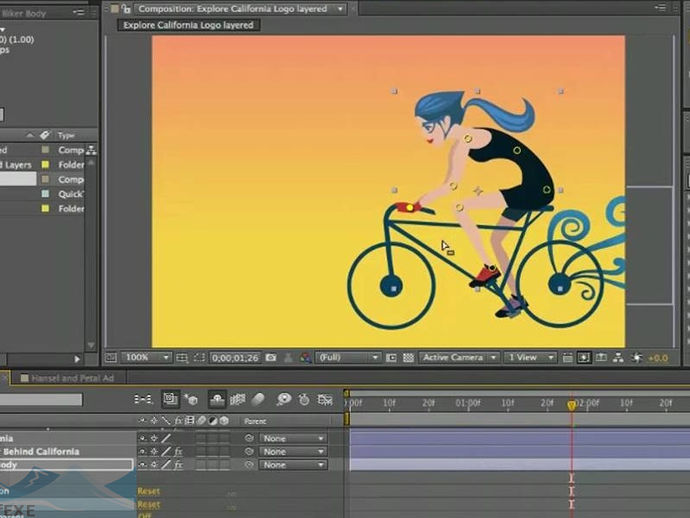Click fx column header icon in timeline

pos(178,421)
